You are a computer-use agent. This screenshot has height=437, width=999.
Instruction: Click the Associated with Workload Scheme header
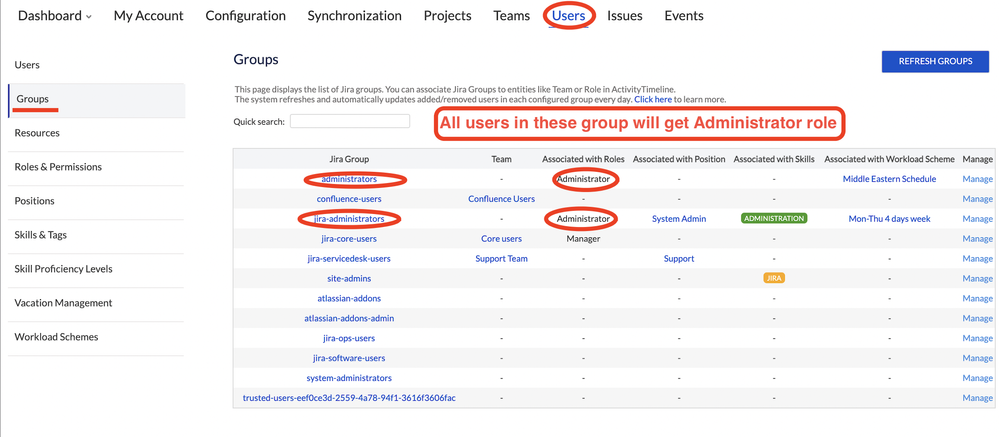point(889,159)
